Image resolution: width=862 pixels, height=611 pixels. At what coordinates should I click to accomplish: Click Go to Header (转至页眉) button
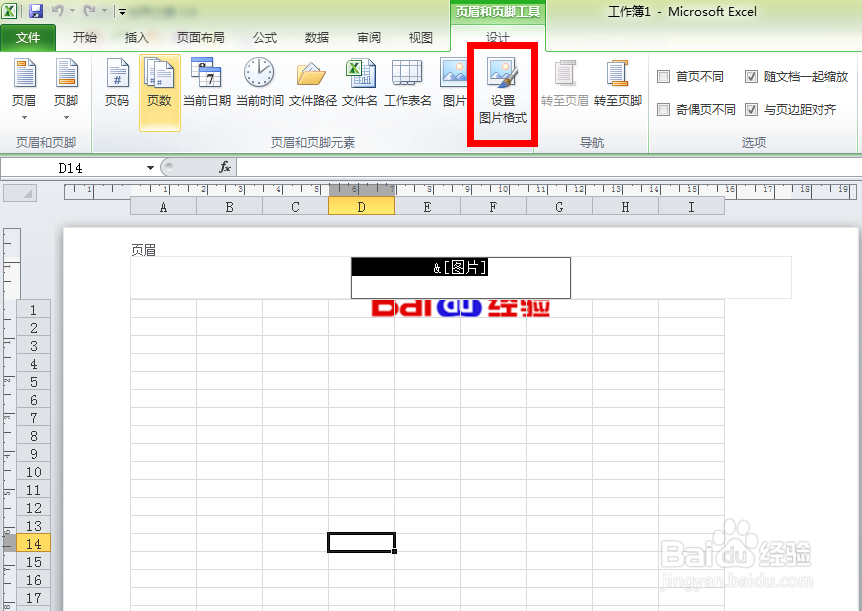(x=565, y=82)
